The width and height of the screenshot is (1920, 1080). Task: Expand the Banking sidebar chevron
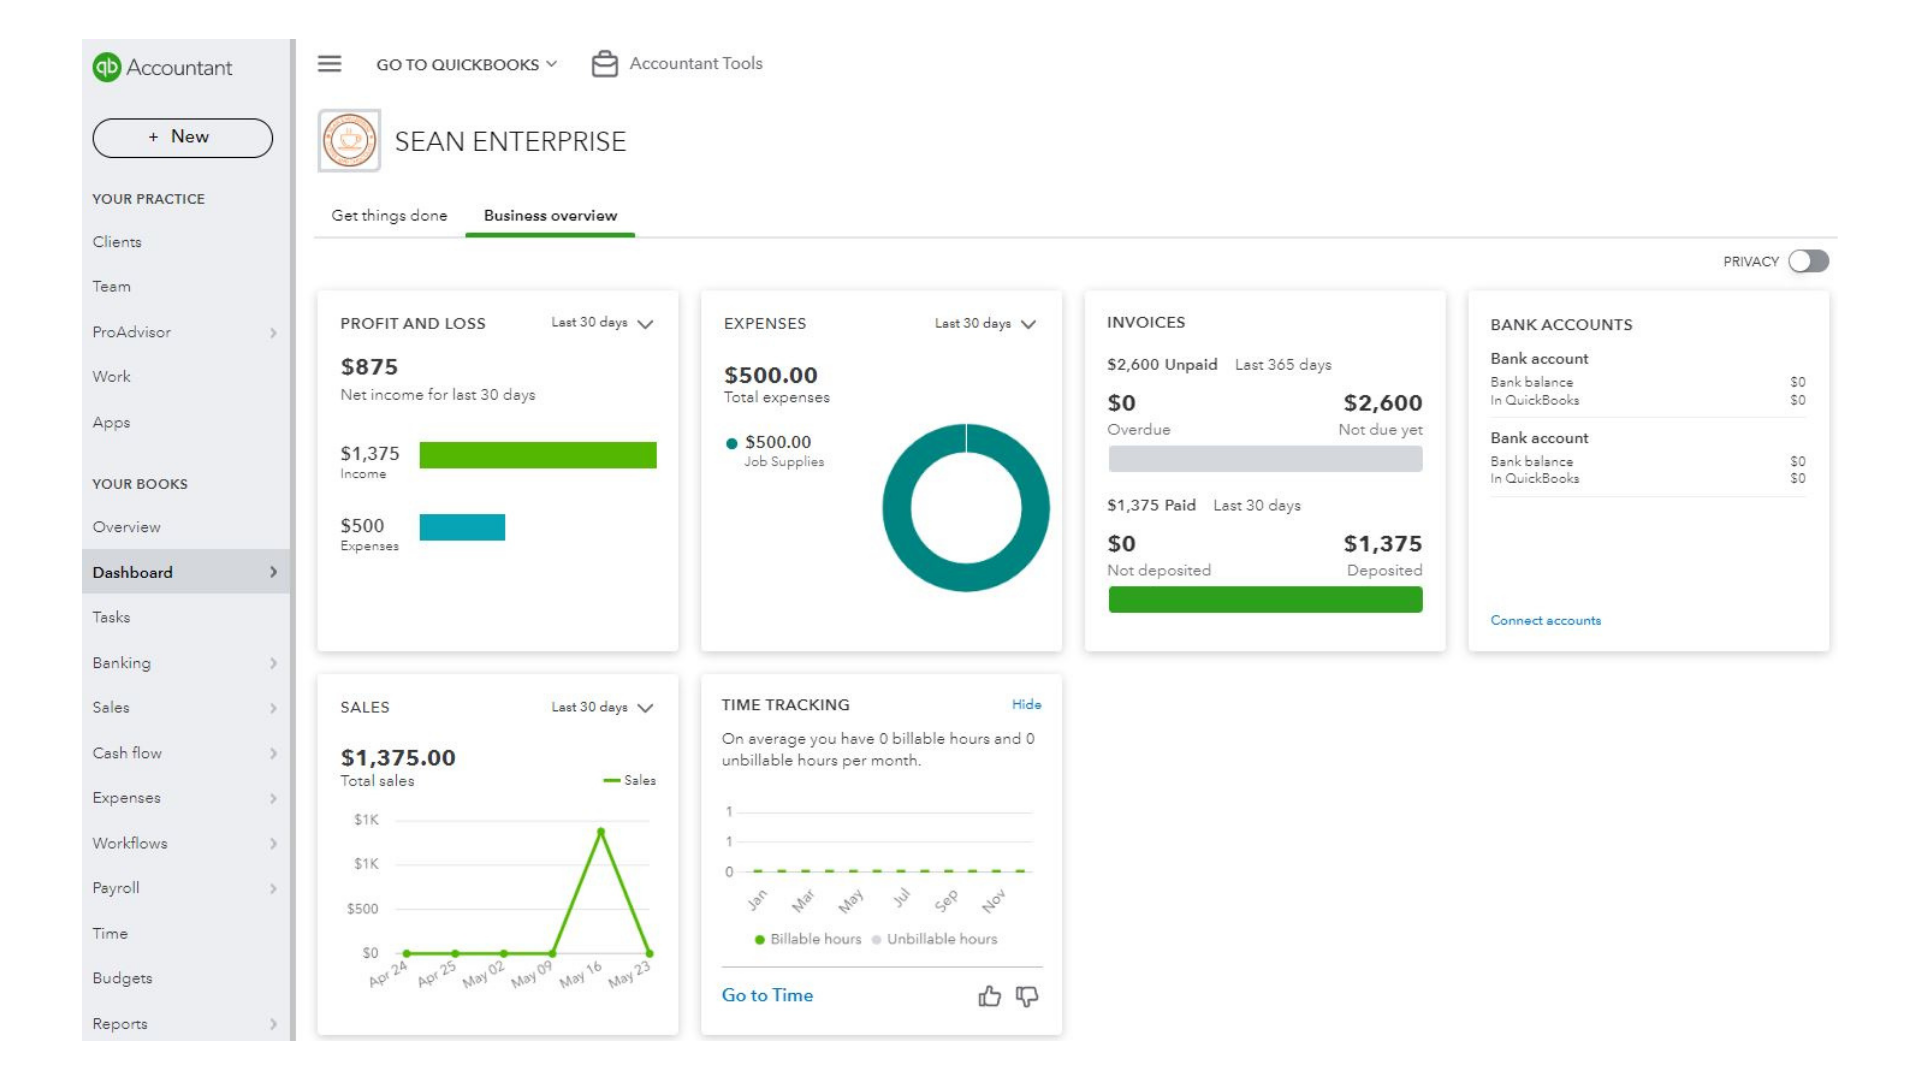[x=273, y=663]
